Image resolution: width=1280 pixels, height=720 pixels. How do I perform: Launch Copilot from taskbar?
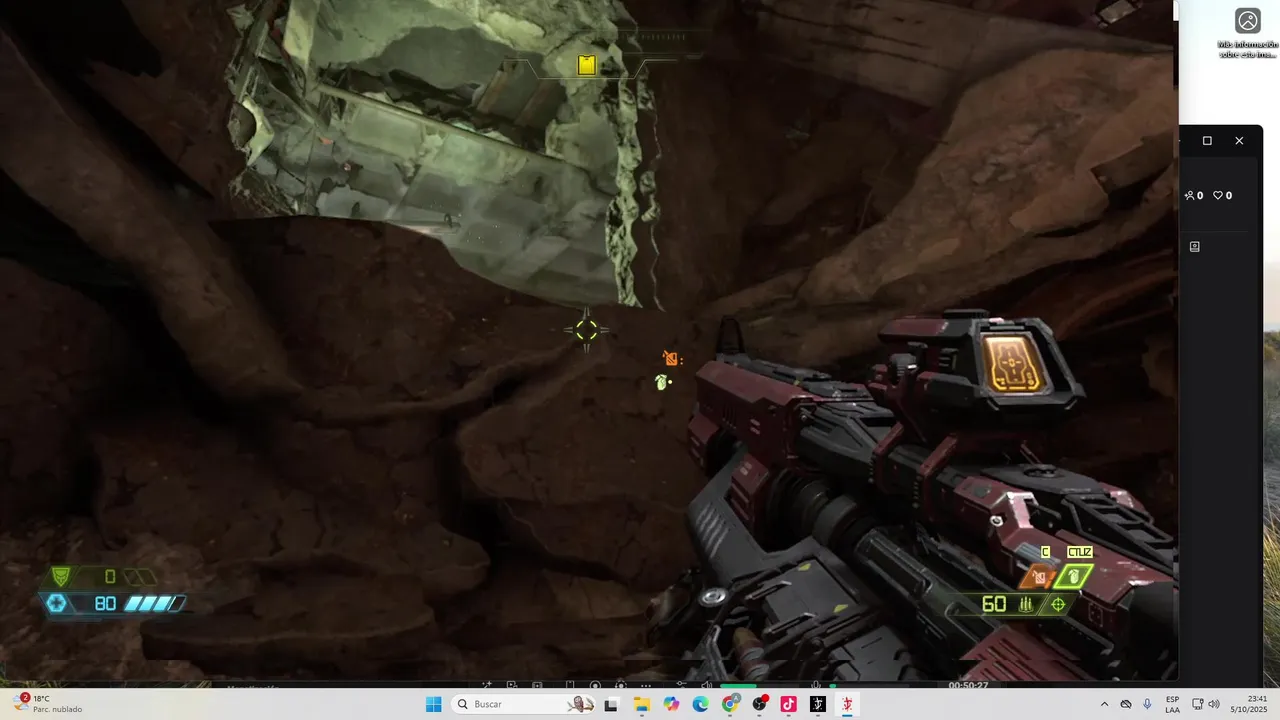[671, 704]
